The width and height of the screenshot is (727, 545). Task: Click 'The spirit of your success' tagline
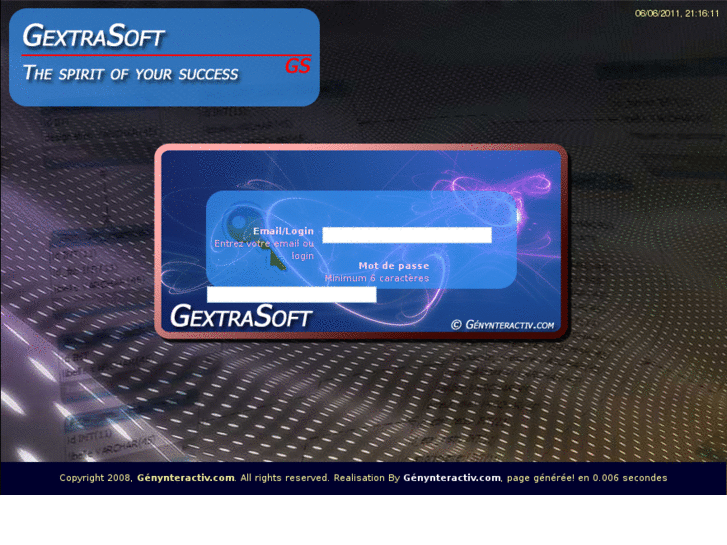[x=130, y=73]
